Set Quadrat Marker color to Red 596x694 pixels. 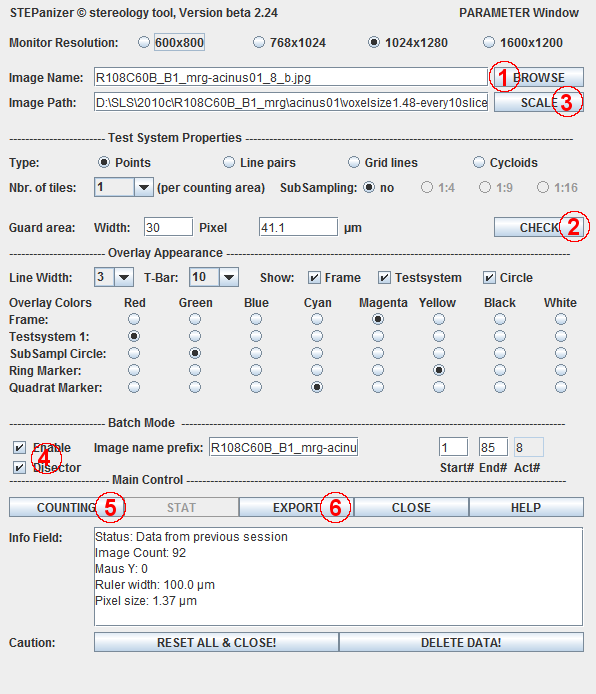tap(134, 387)
